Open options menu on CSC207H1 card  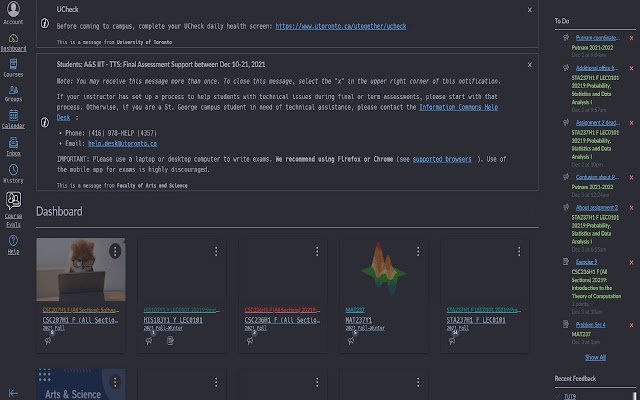coord(115,251)
